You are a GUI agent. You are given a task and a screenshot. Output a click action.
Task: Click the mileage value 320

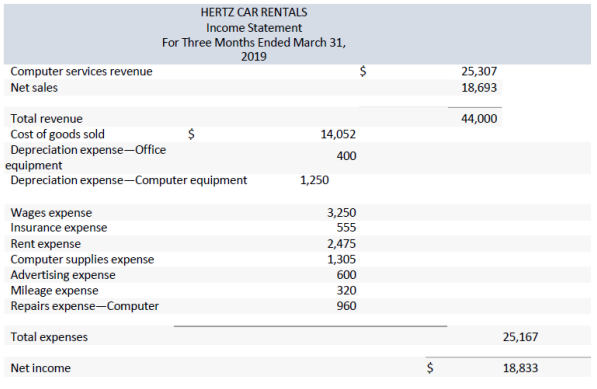[x=346, y=290]
